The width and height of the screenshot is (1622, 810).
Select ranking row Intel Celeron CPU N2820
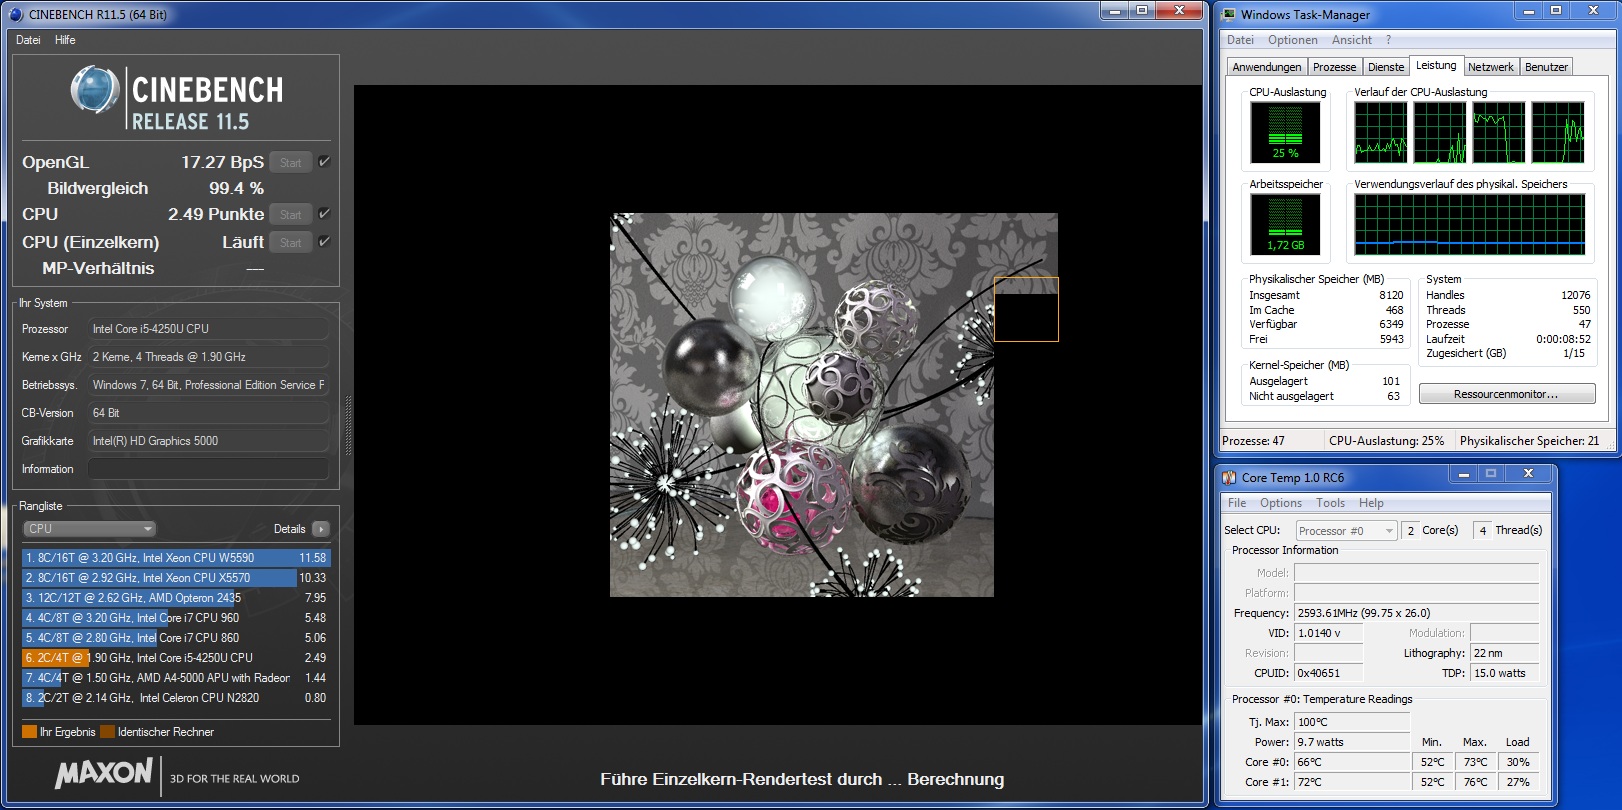pyautogui.click(x=176, y=698)
